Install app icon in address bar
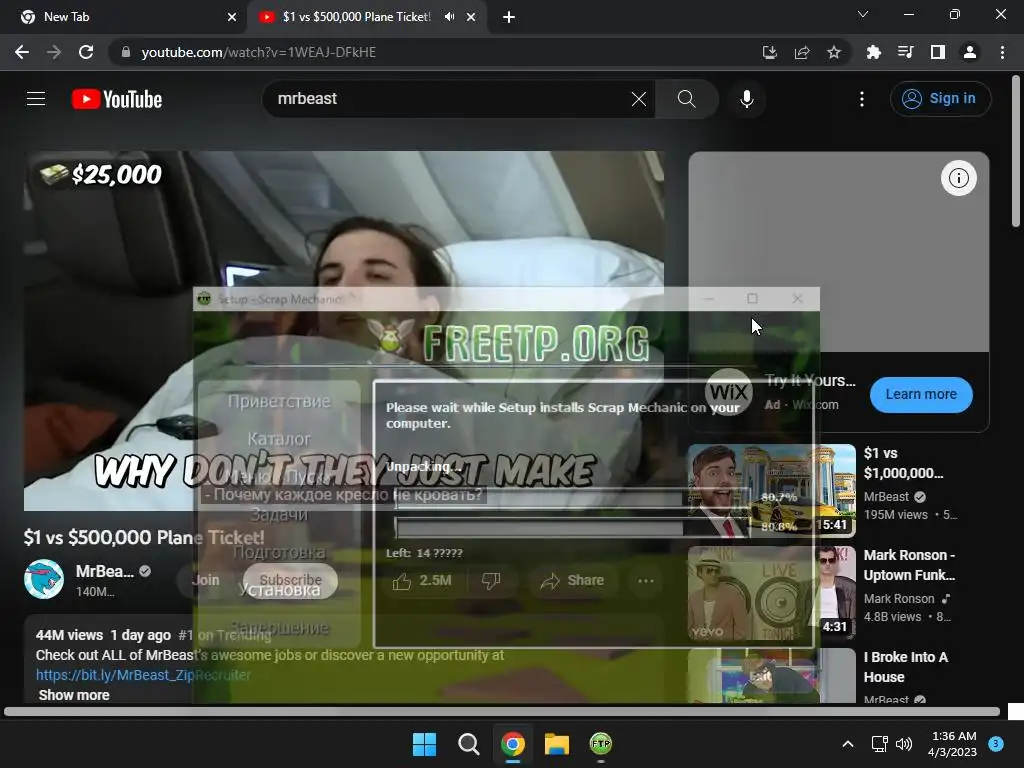The height and width of the screenshot is (768, 1024). 770,52
